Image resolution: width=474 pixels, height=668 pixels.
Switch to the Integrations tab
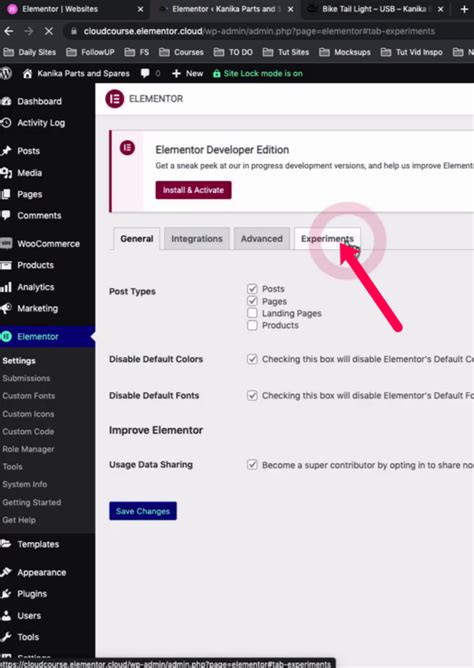(x=197, y=239)
